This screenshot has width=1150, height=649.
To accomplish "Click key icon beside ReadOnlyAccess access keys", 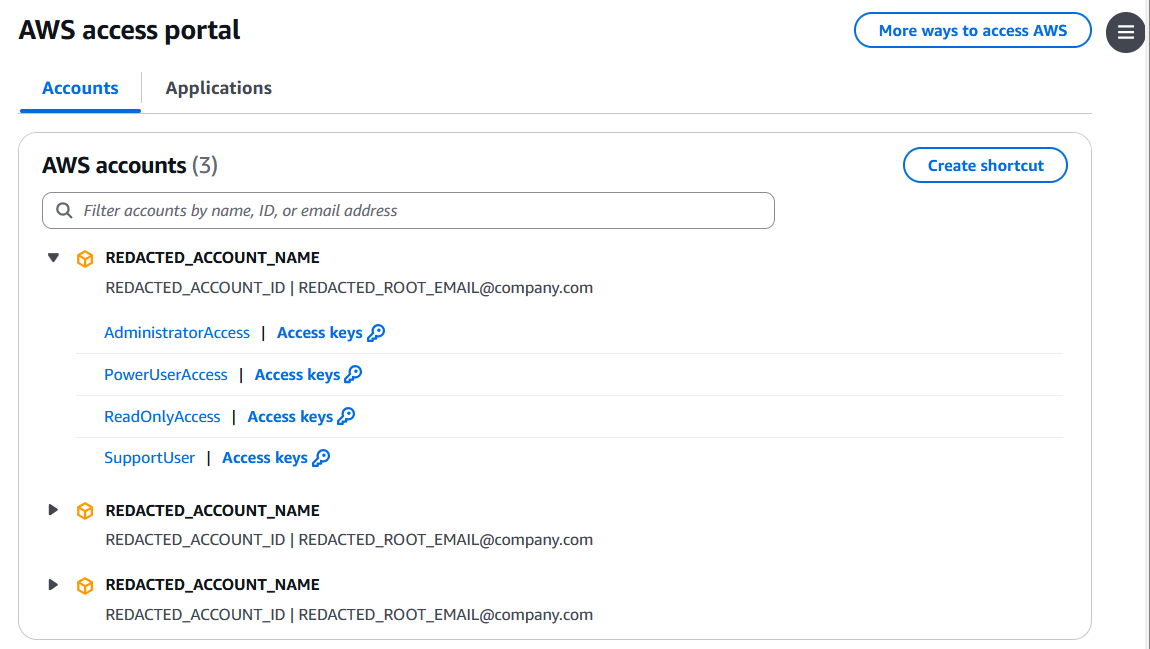I will click(346, 417).
